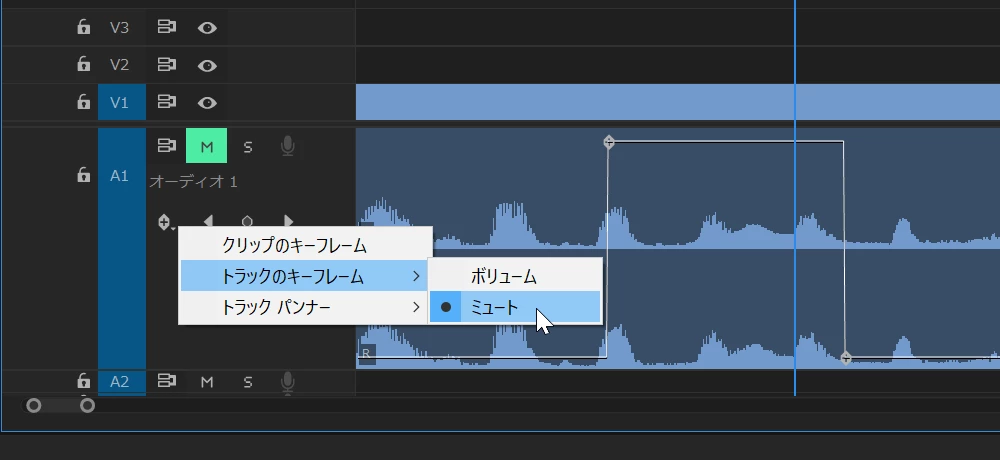Add or remove keyframe on A1
Viewport: 1000px width, 460px height.
pos(247,222)
